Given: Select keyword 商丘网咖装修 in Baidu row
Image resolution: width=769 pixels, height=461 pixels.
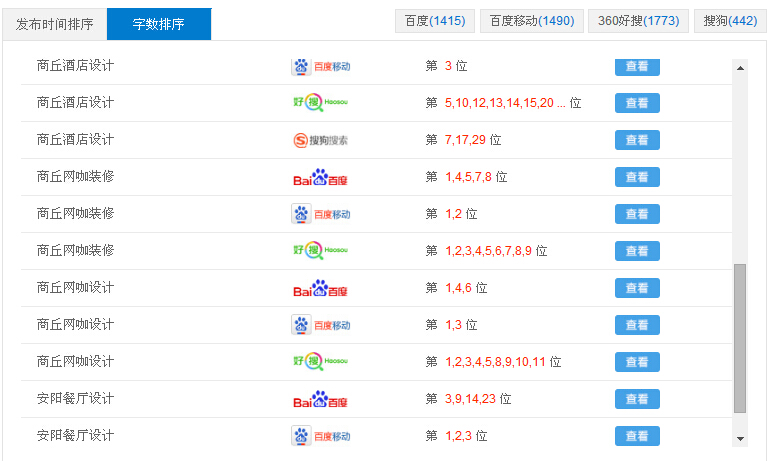Looking at the screenshot, I should (x=76, y=177).
